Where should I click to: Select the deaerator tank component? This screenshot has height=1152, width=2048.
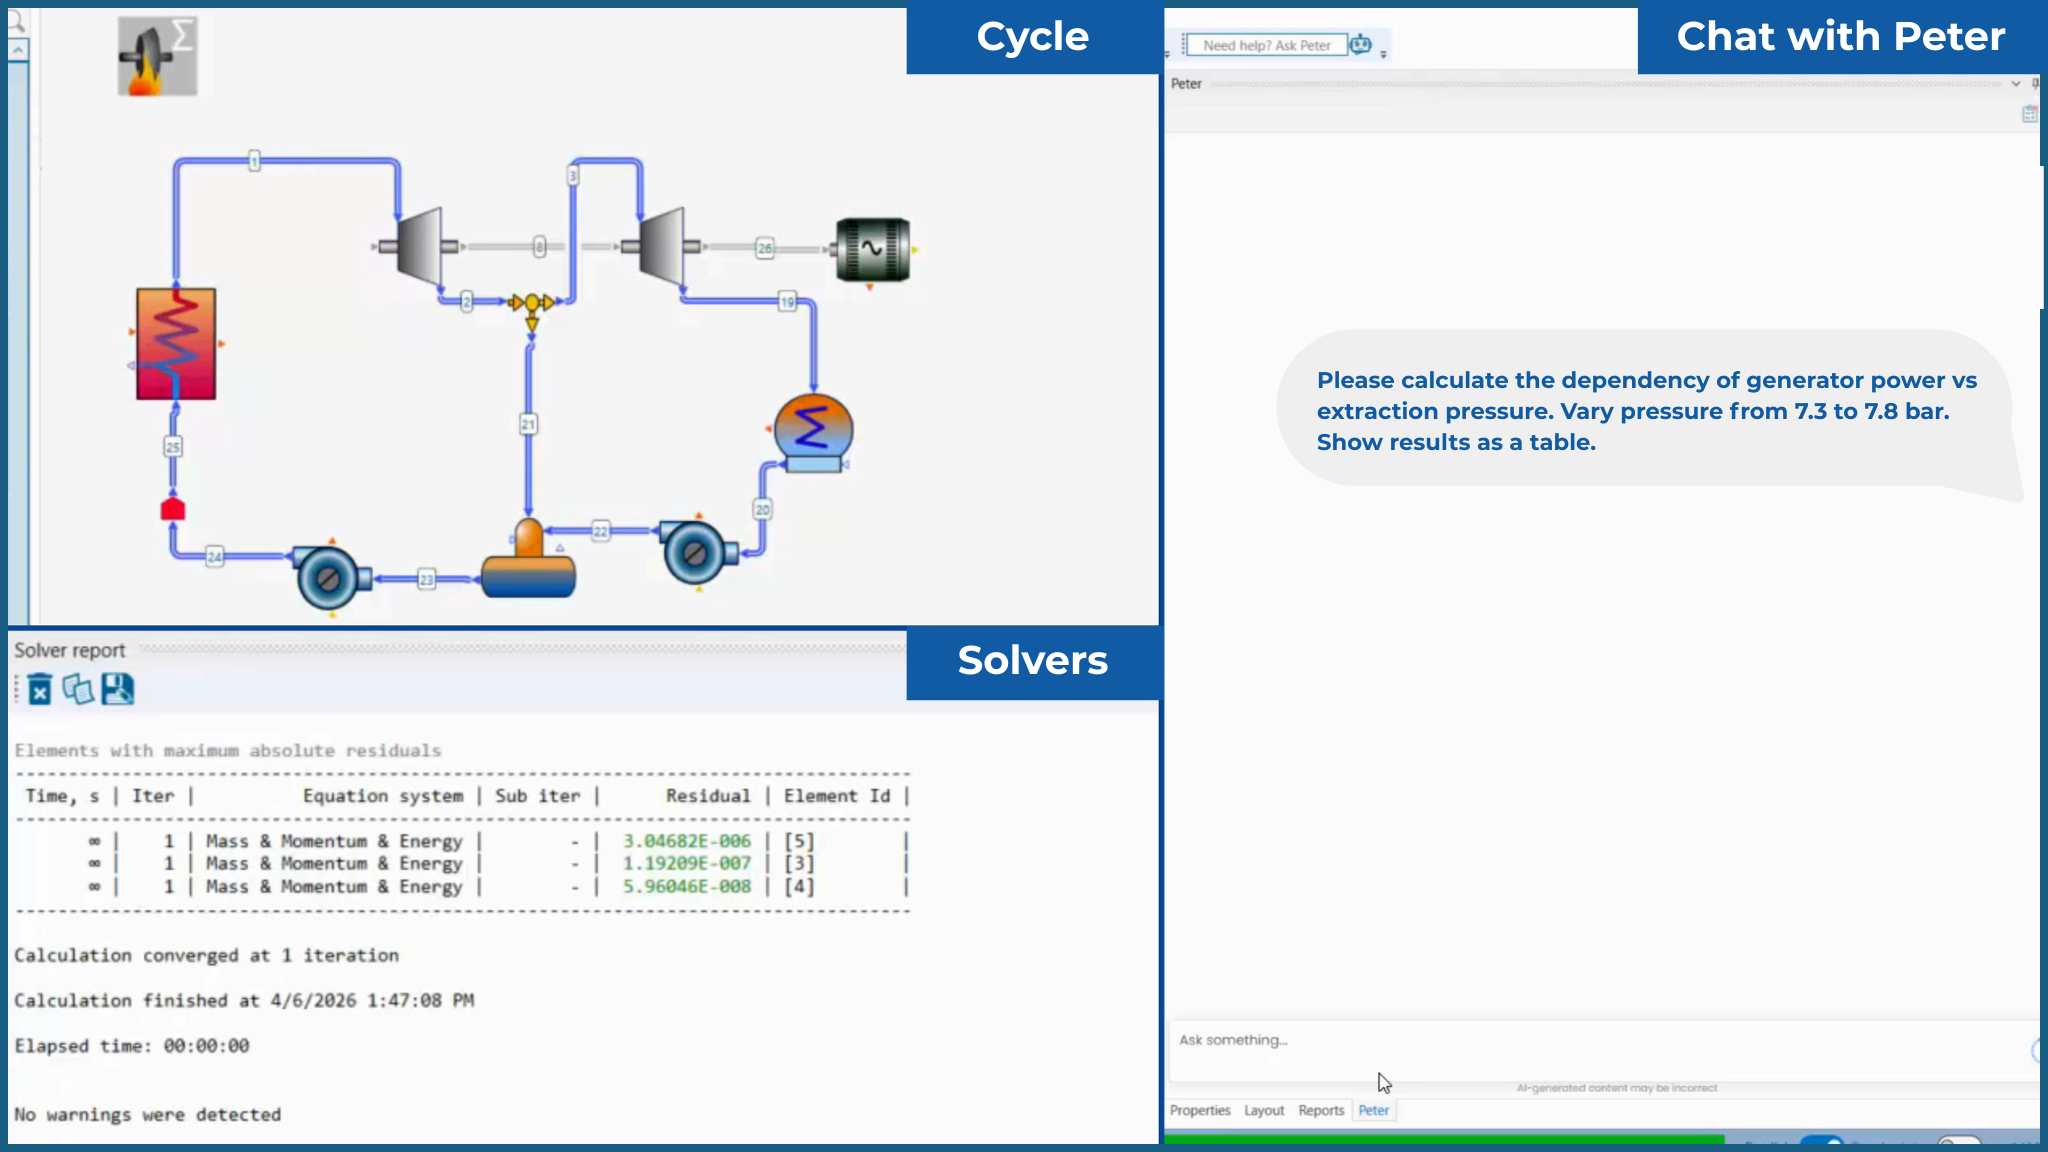528,560
